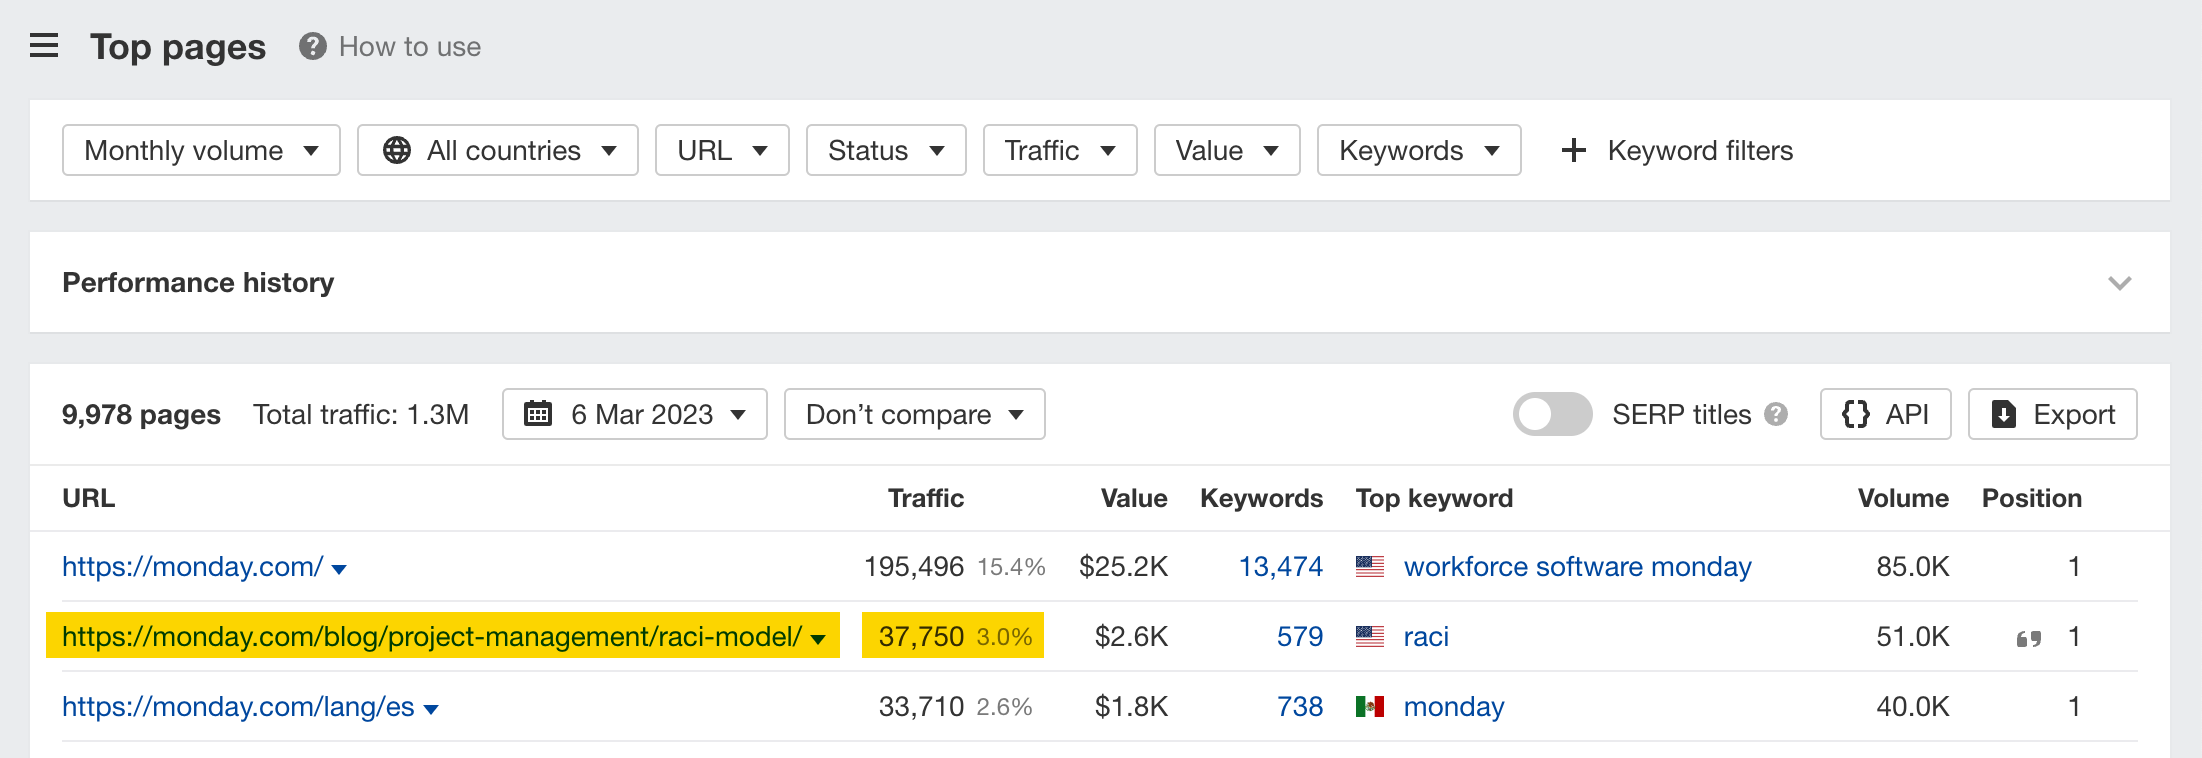2202x758 pixels.
Task: Open the hamburger menu icon
Action: 44,46
